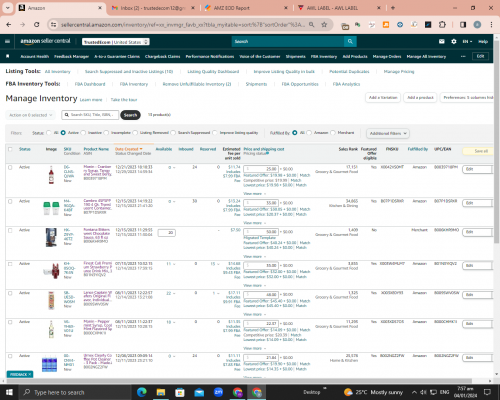This screenshot has width=500, height=400.
Task: Open the Action on 0 selected dropdown
Action: pos(30,115)
